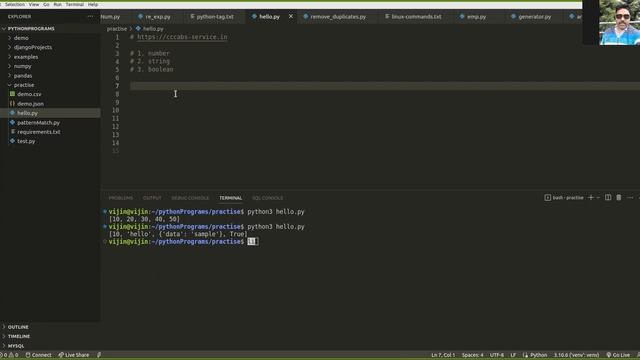Split the terminal panel
640x360 pixels.
pyautogui.click(x=608, y=198)
